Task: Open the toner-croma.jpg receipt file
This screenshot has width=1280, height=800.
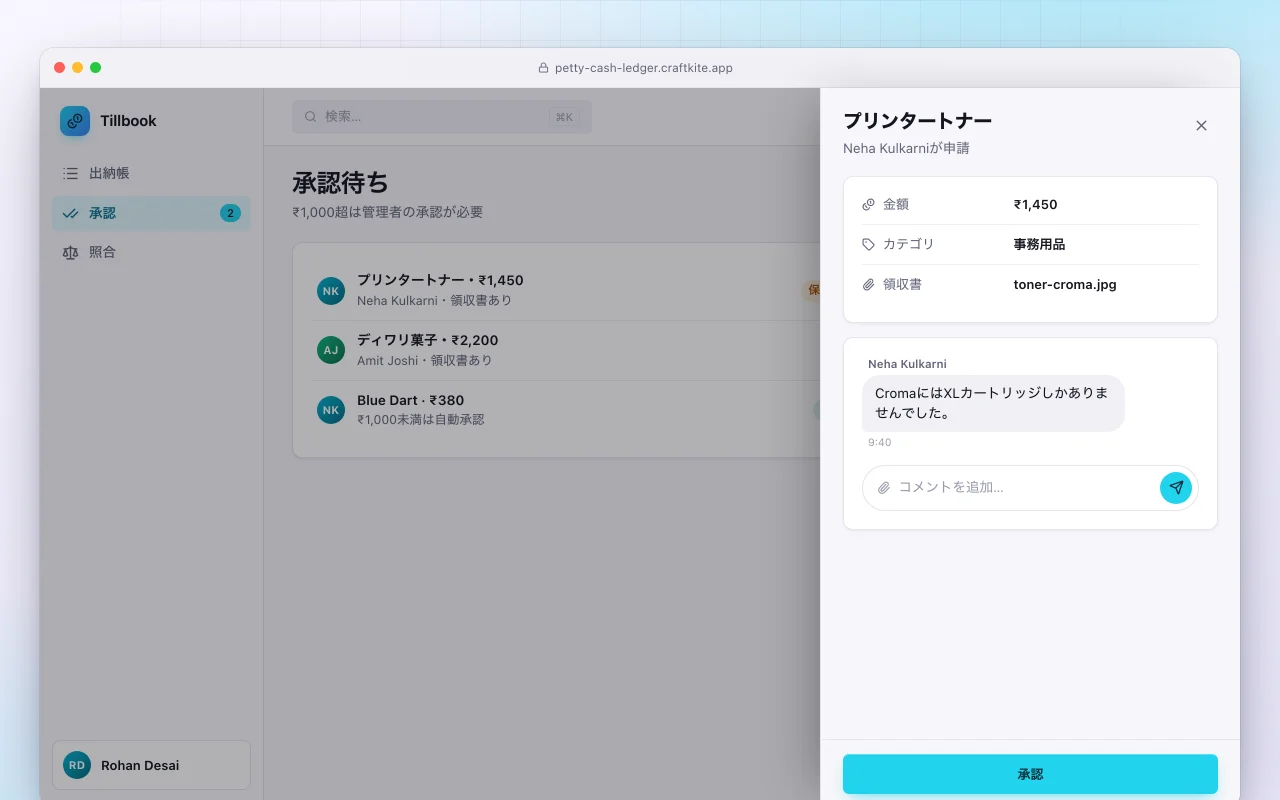Action: (1065, 285)
